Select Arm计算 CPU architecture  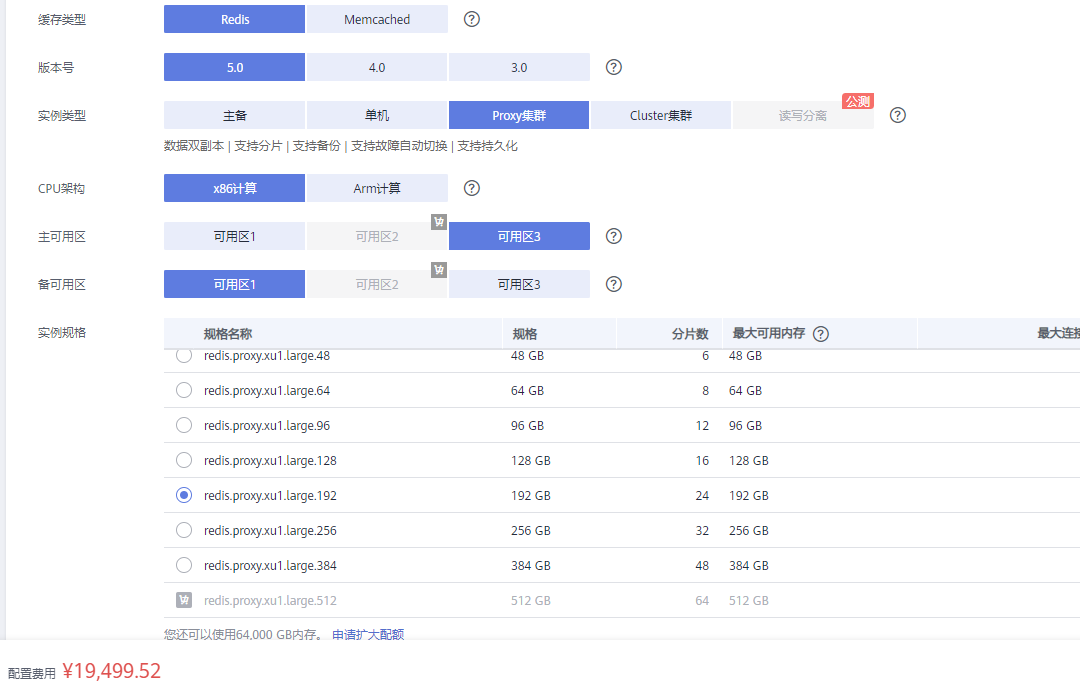click(x=377, y=188)
